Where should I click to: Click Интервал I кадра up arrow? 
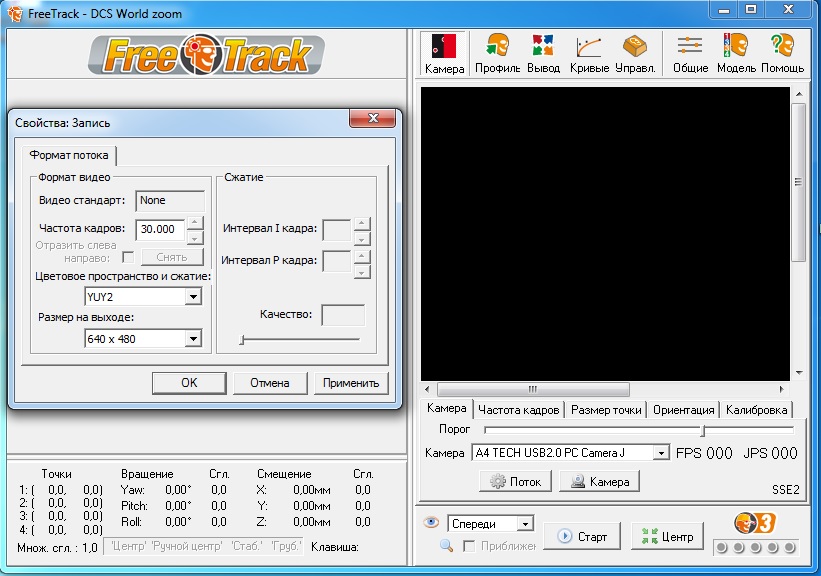tap(362, 224)
